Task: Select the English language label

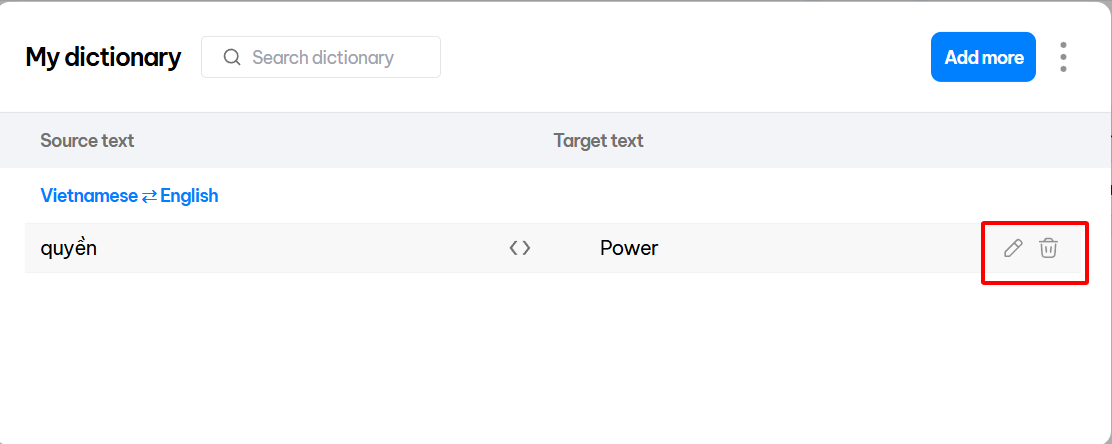Action: 189,196
